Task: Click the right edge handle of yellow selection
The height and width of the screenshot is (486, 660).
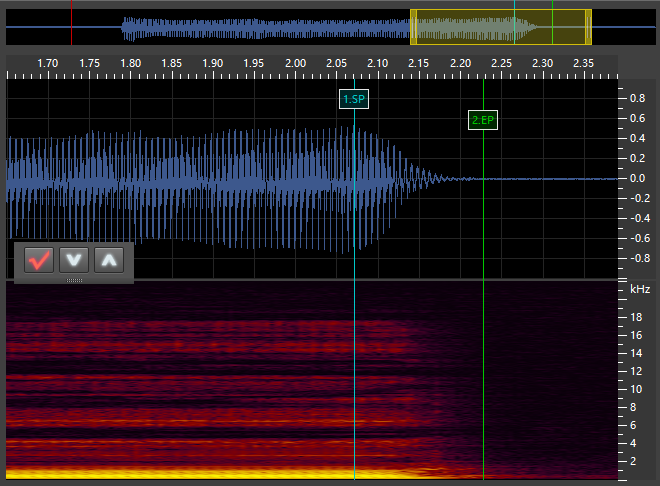Action: tap(589, 27)
